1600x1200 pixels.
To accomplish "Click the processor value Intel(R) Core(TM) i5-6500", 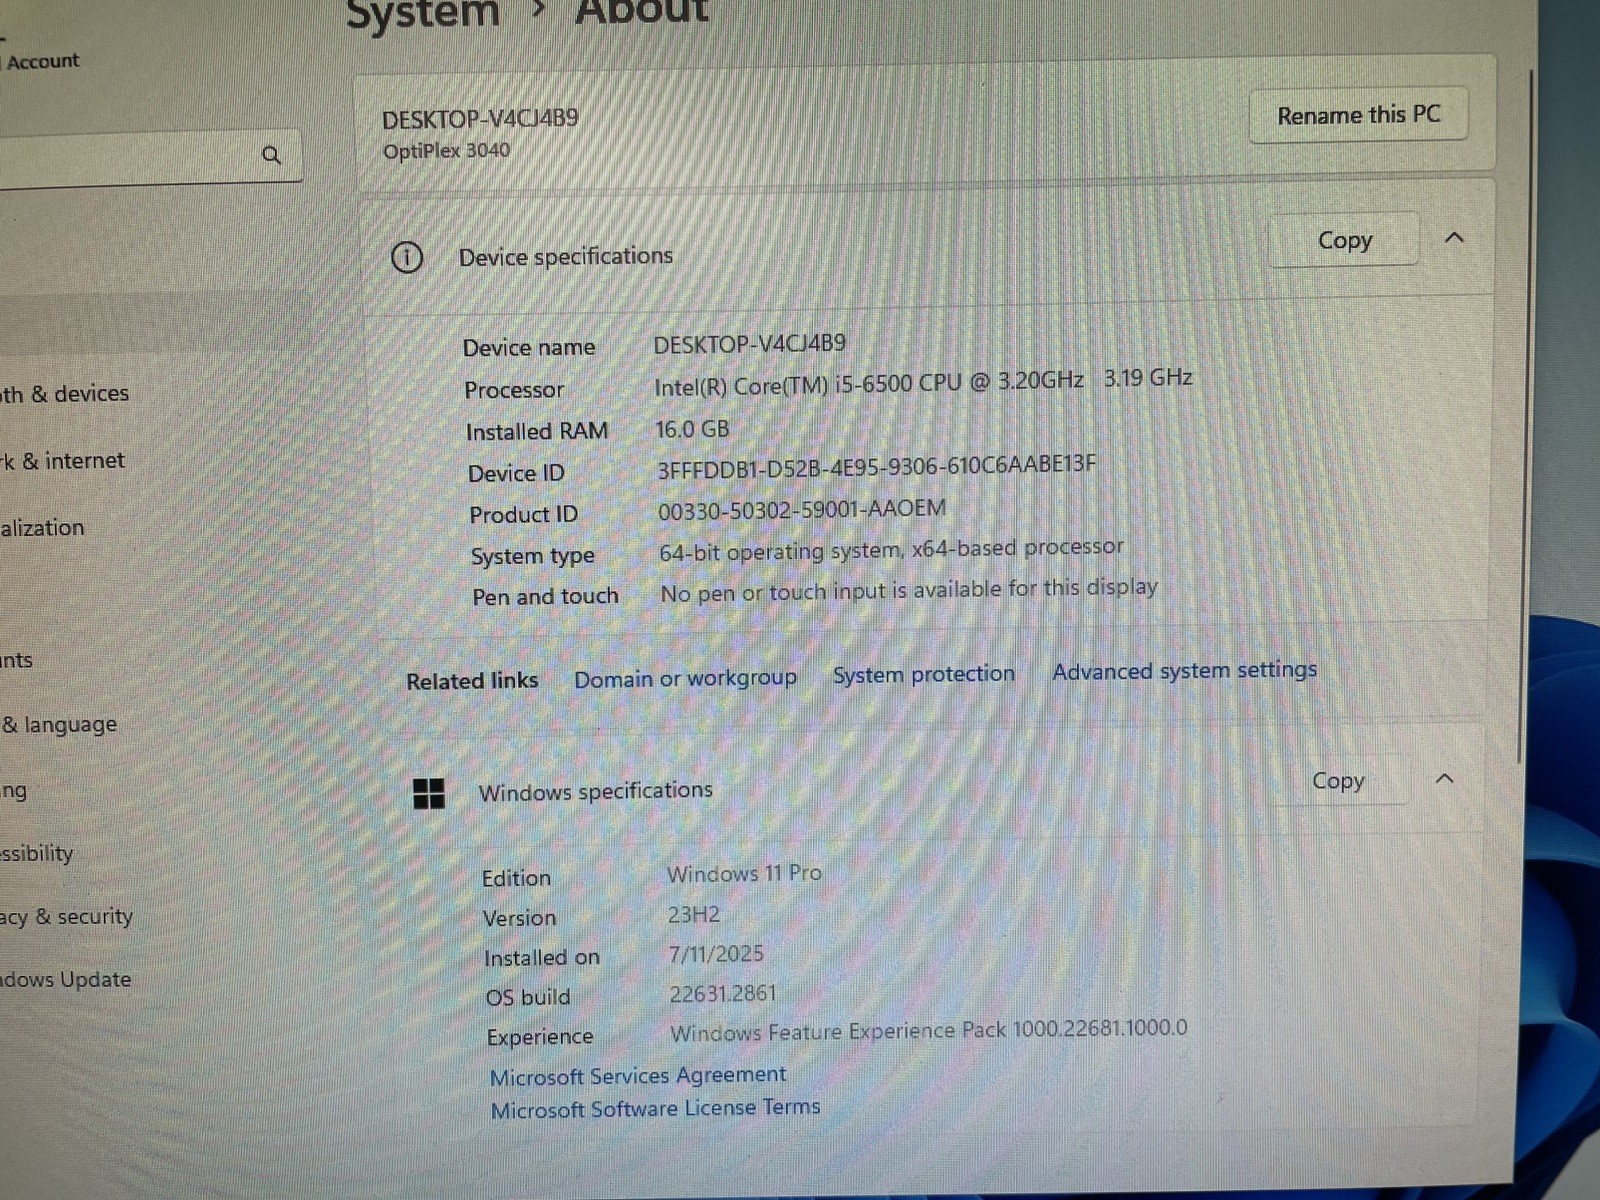I will [x=923, y=382].
